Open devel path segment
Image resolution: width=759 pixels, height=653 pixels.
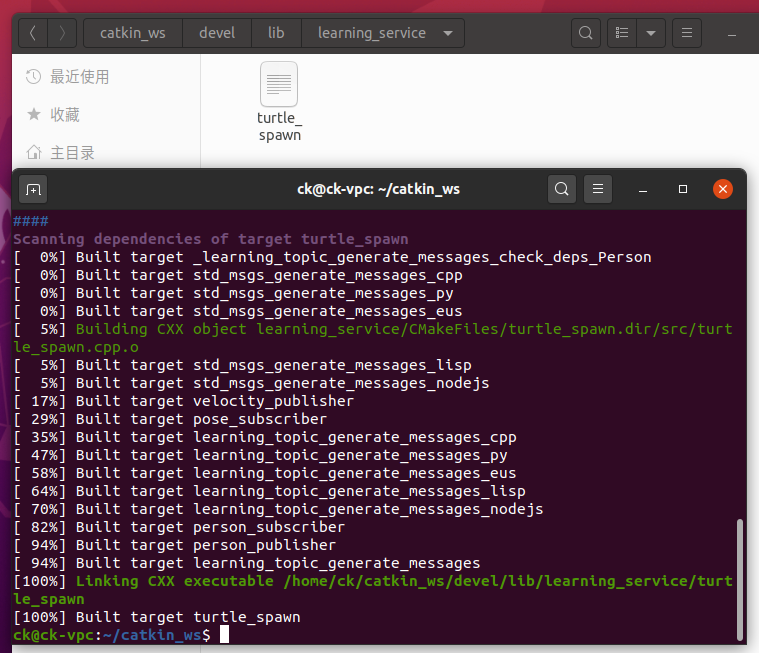(217, 33)
